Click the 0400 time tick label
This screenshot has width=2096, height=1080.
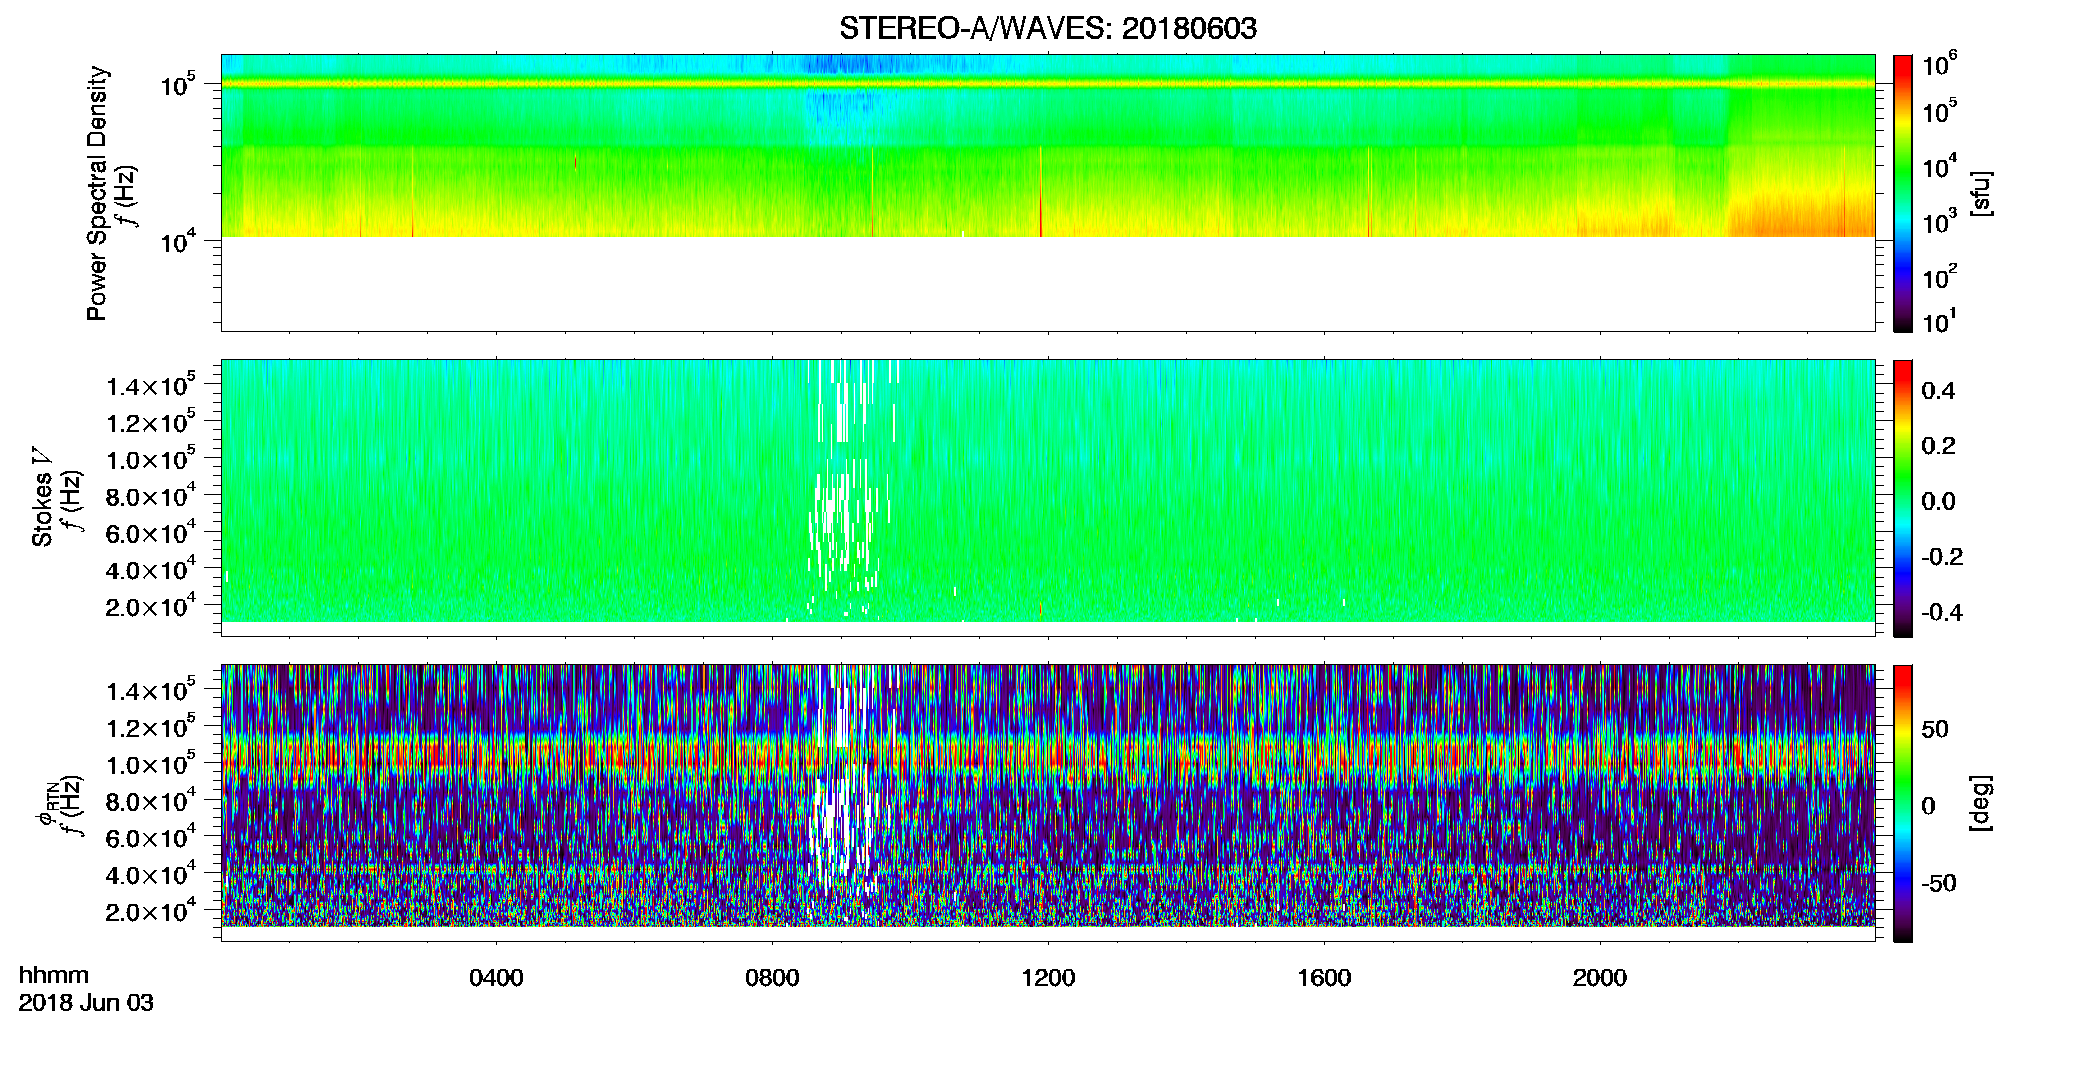(496, 977)
